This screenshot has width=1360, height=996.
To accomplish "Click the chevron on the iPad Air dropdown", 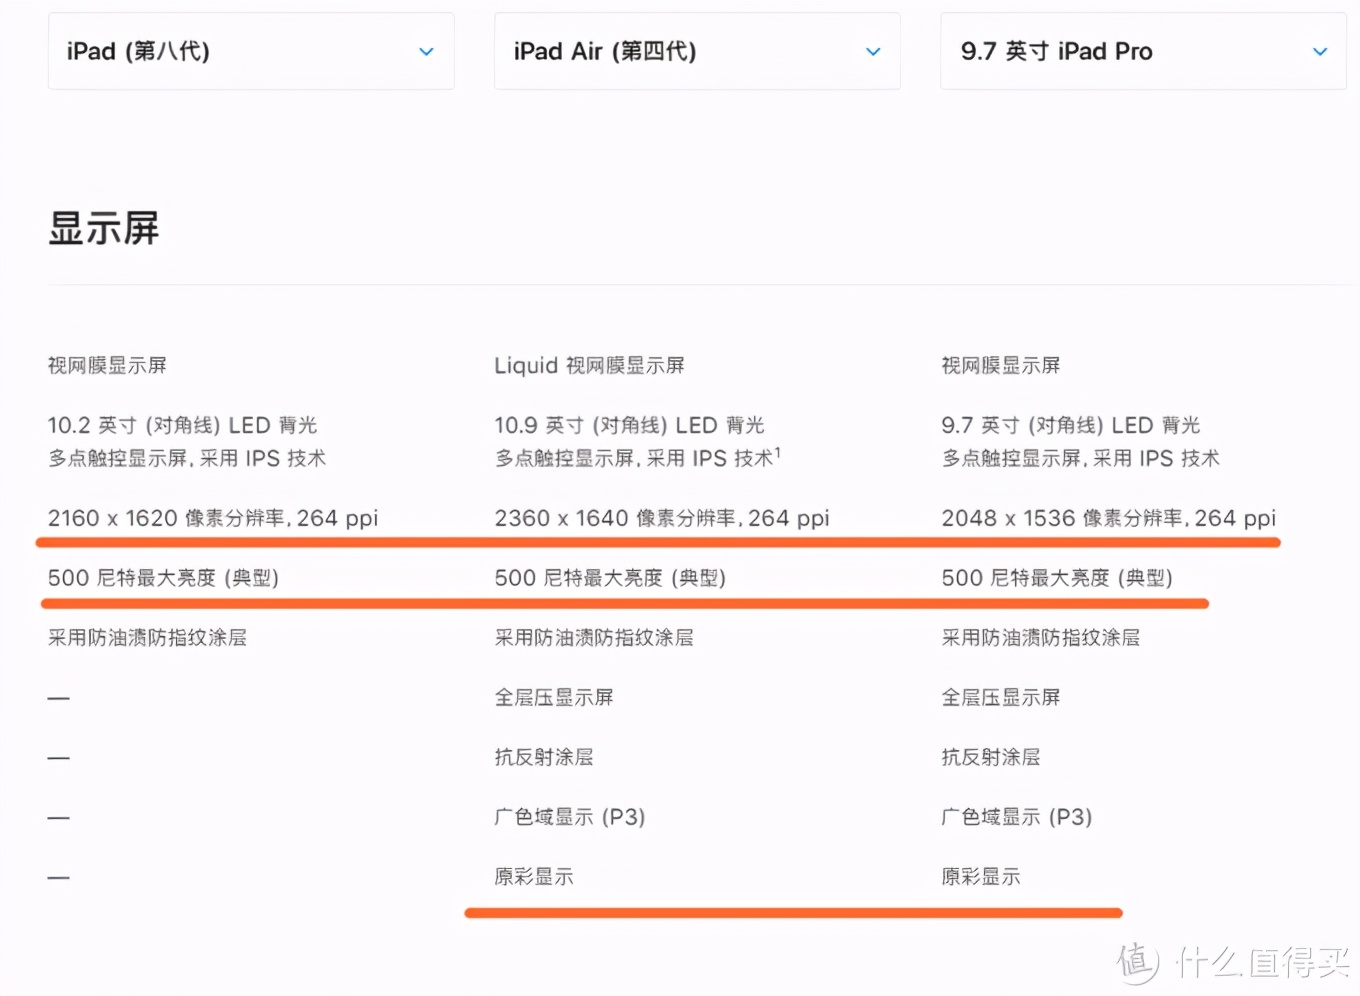I will tap(873, 51).
